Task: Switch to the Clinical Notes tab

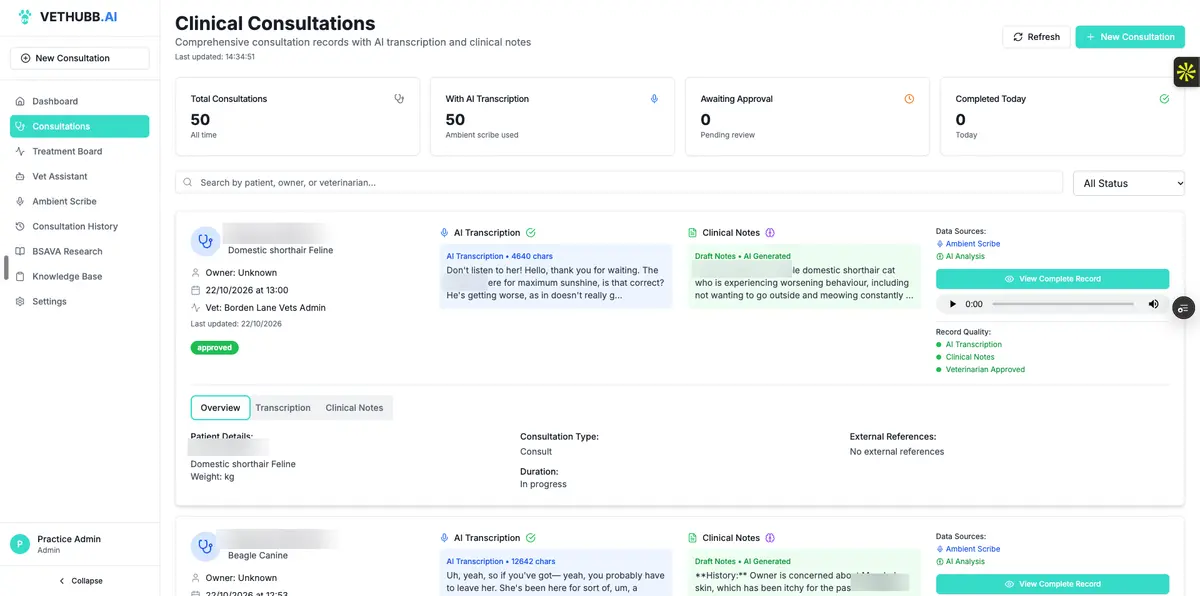Action: [354, 408]
